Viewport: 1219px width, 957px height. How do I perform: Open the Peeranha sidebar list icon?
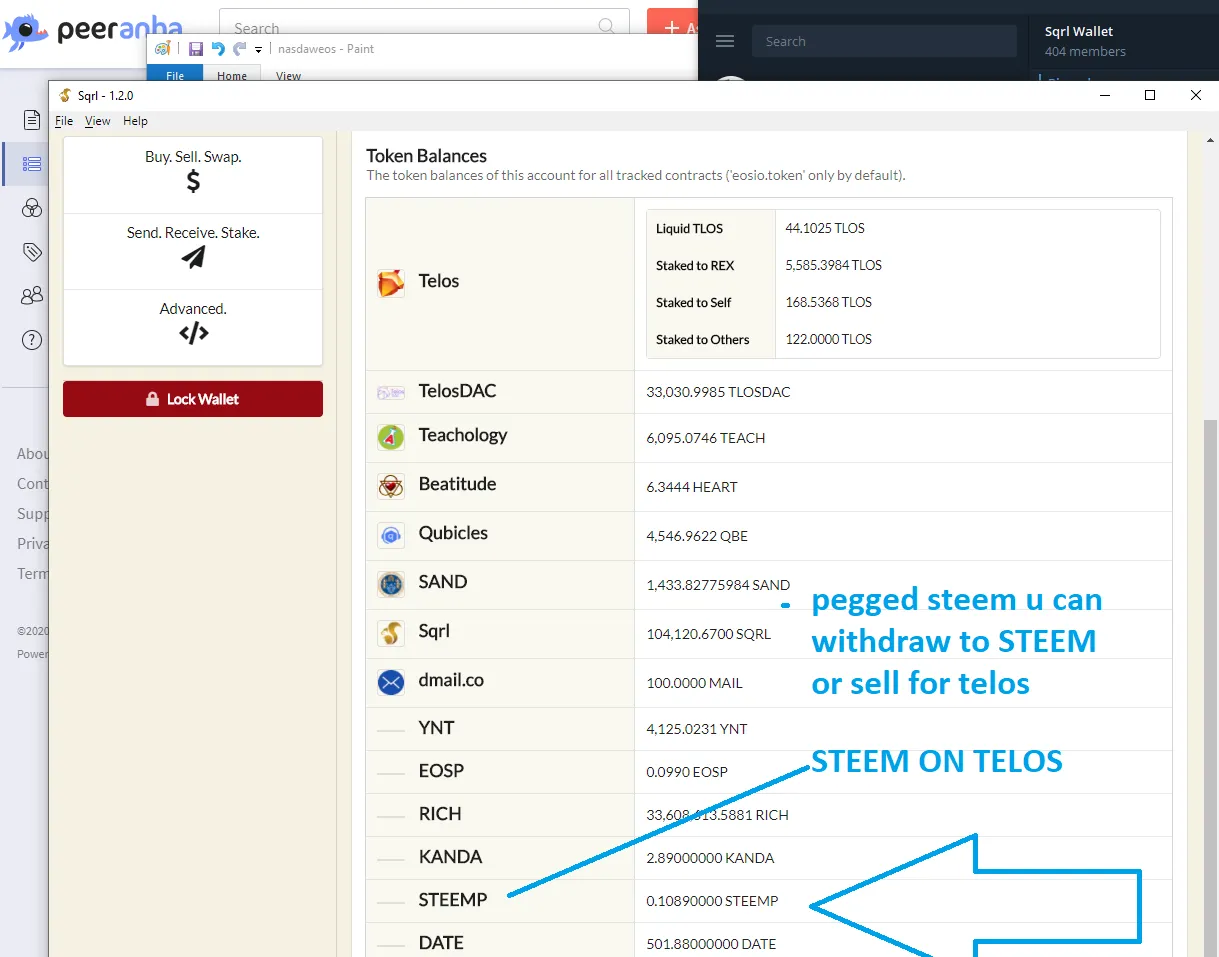32,164
